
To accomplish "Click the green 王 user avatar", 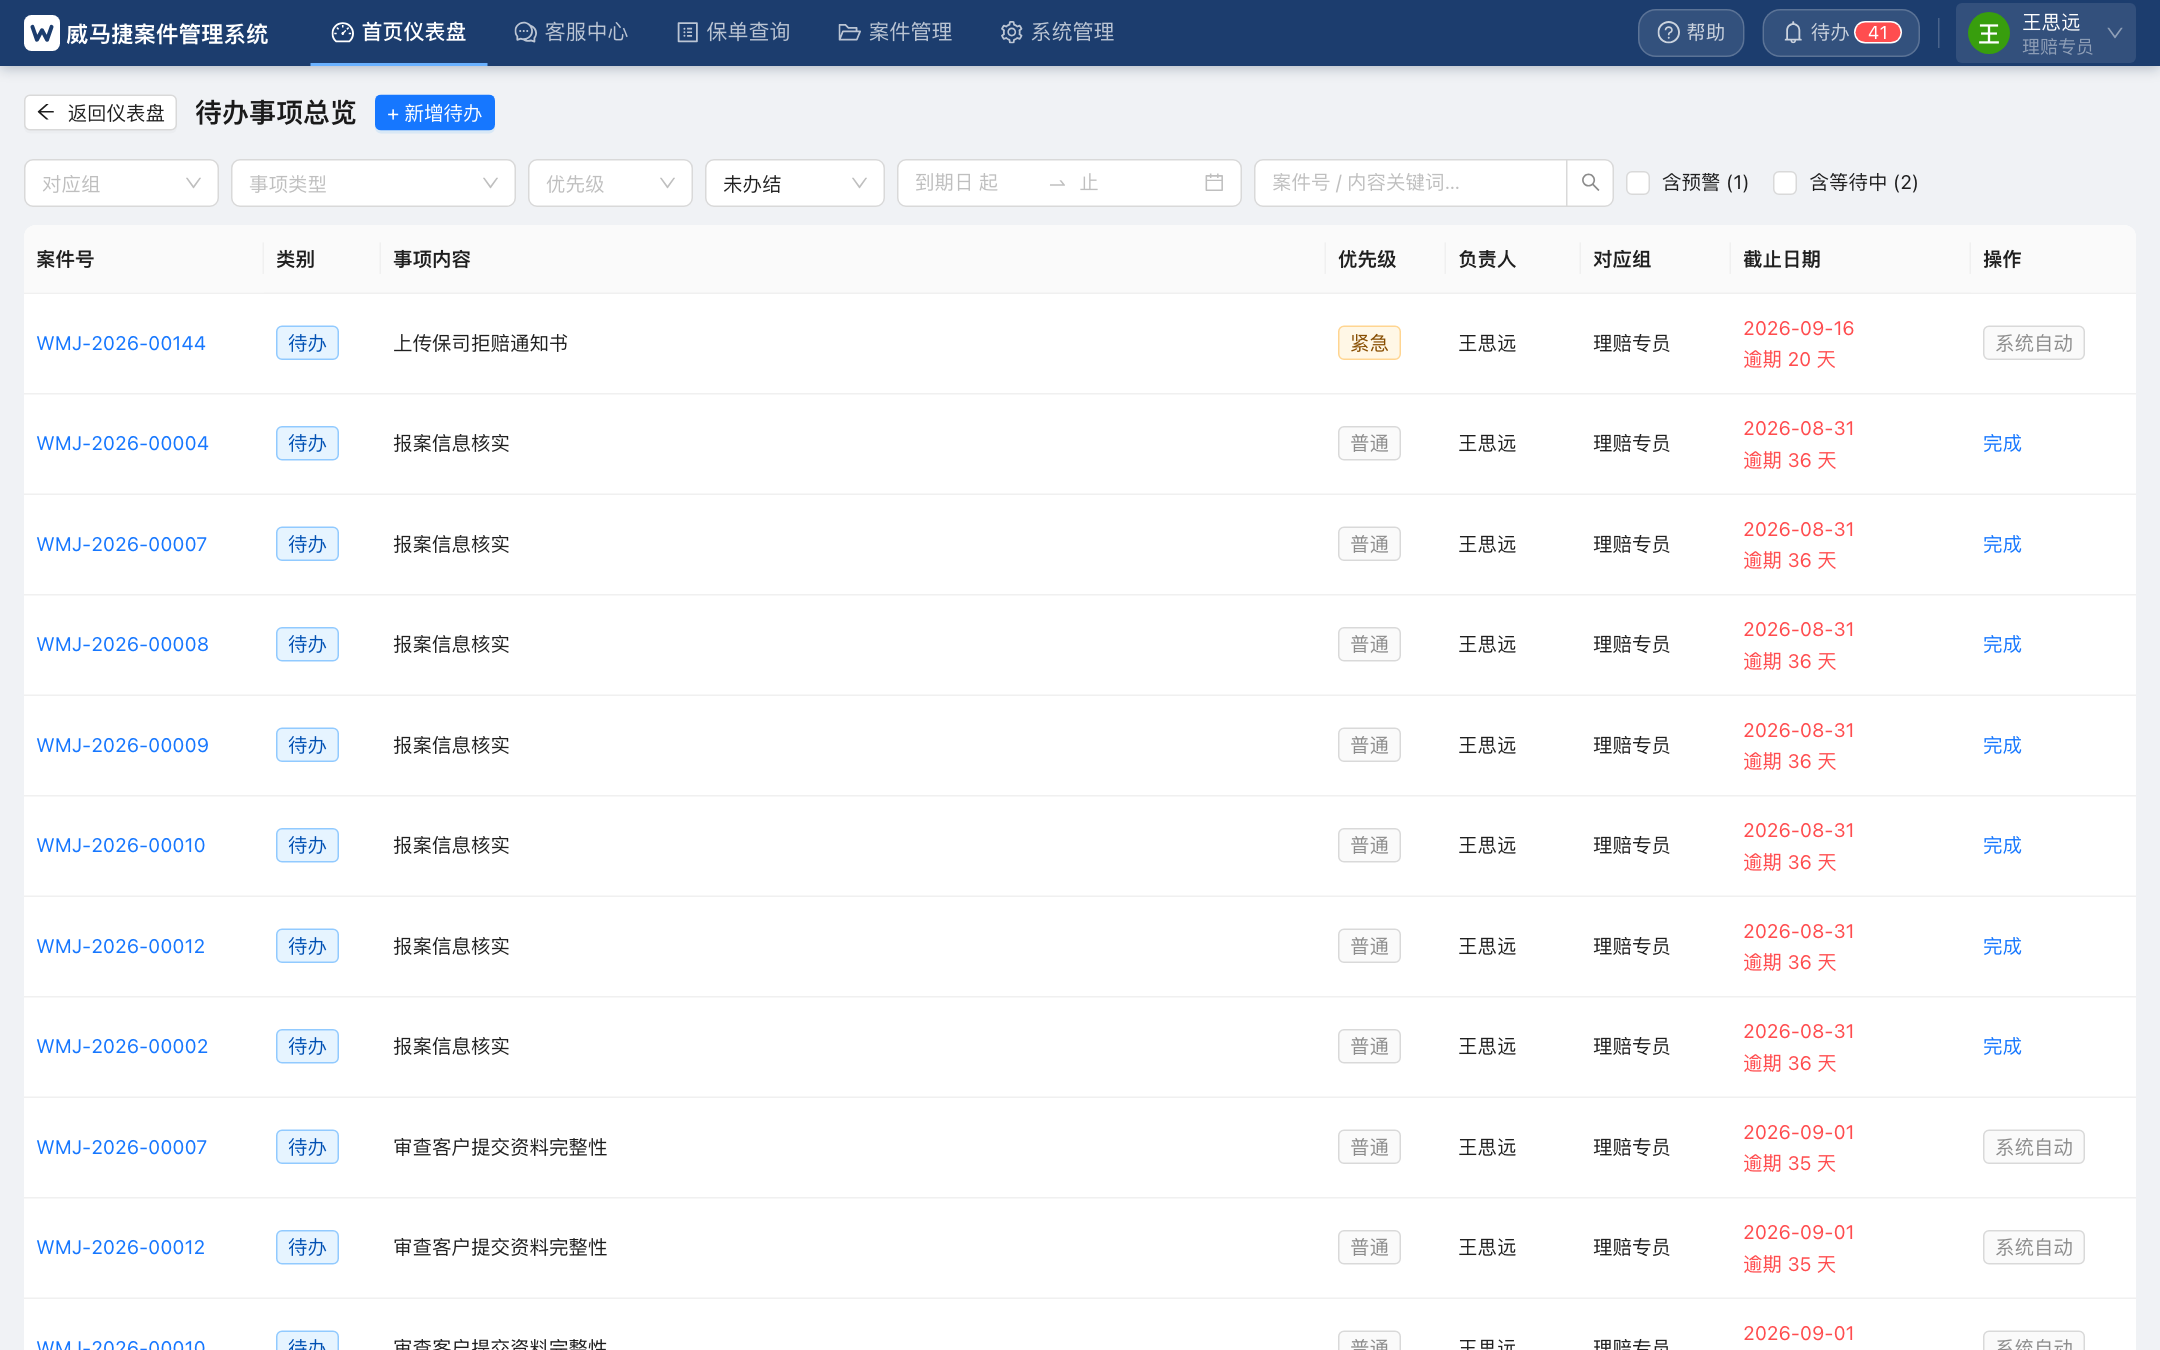I will 1989,34.
